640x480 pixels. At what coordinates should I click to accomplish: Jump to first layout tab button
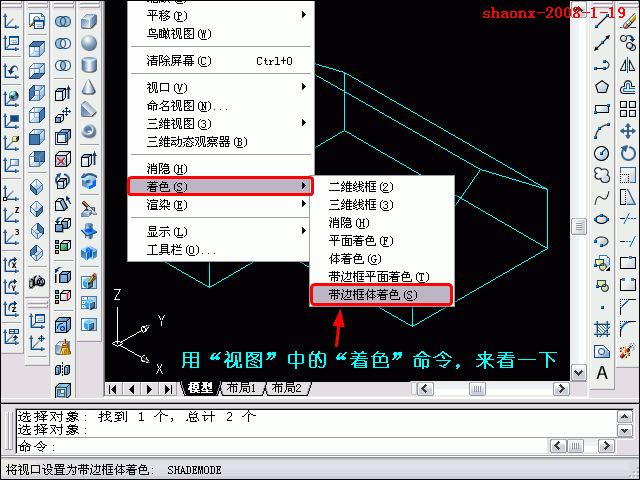[x=113, y=389]
